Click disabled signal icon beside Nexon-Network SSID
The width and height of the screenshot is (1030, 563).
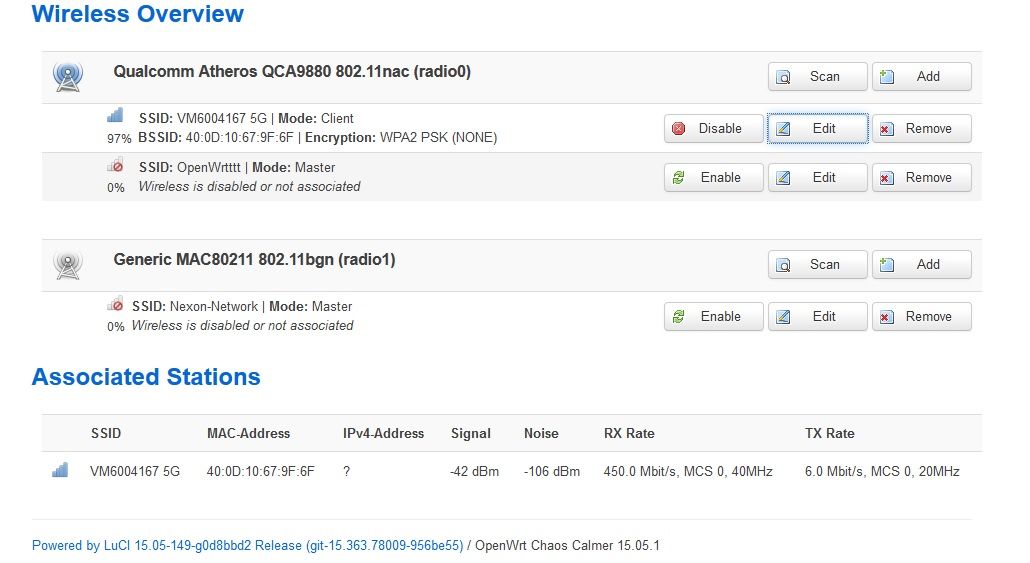115,305
